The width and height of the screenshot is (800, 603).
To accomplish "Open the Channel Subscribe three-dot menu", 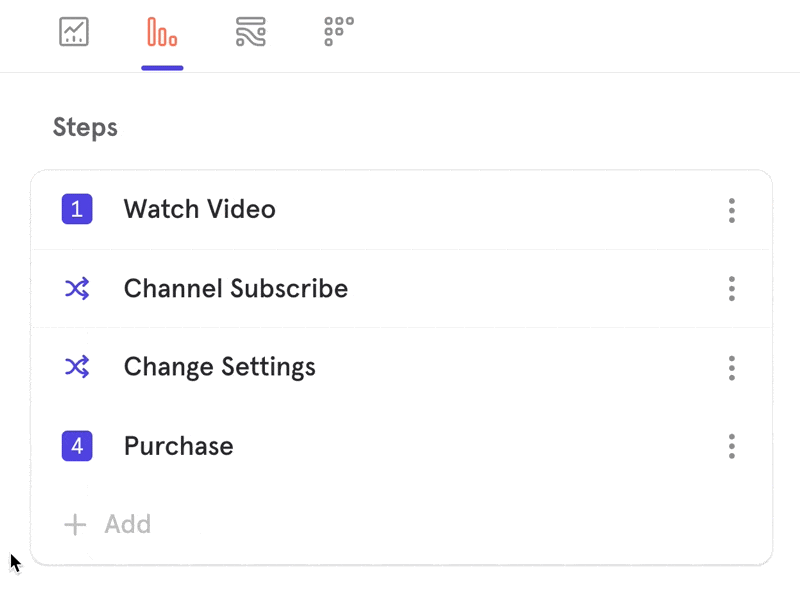I will click(x=732, y=289).
